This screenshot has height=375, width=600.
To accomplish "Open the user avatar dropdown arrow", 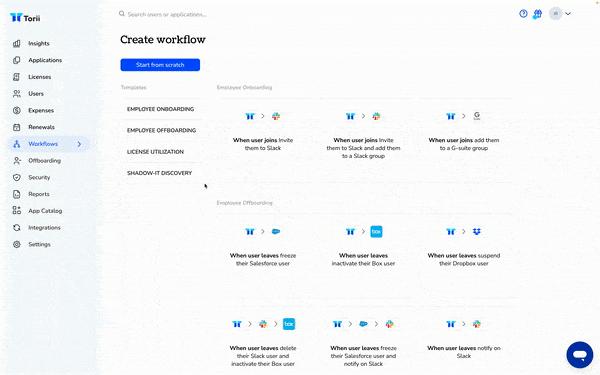I will tap(568, 14).
